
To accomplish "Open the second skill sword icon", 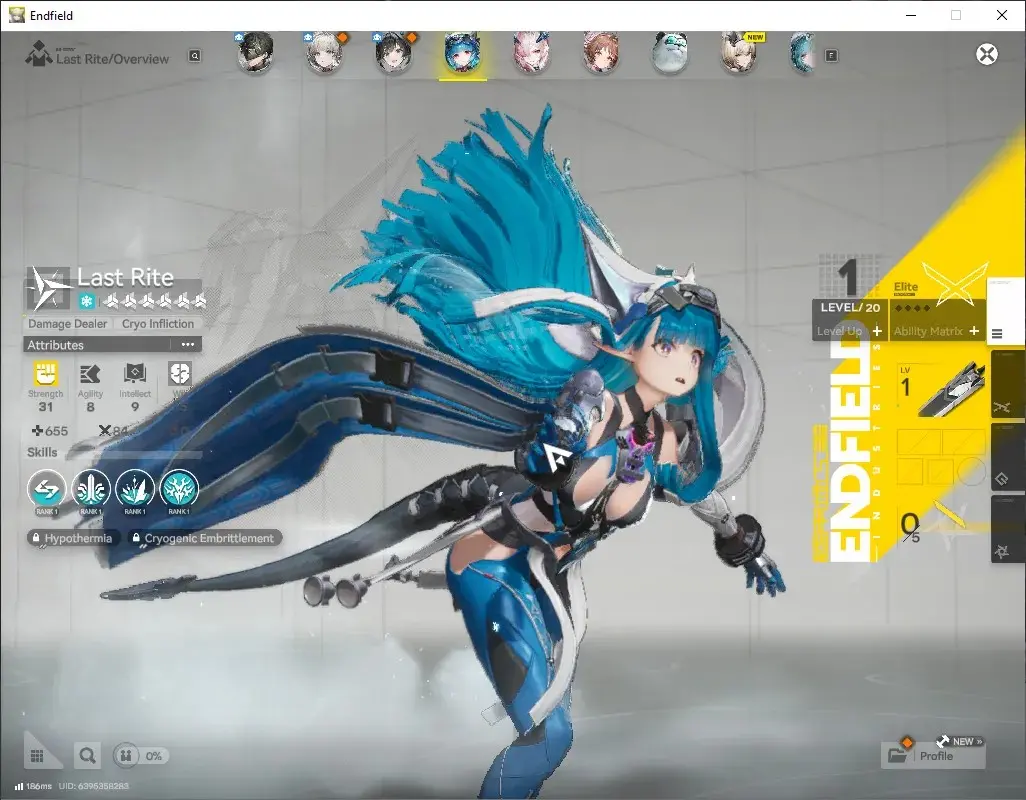I will click(x=90, y=489).
